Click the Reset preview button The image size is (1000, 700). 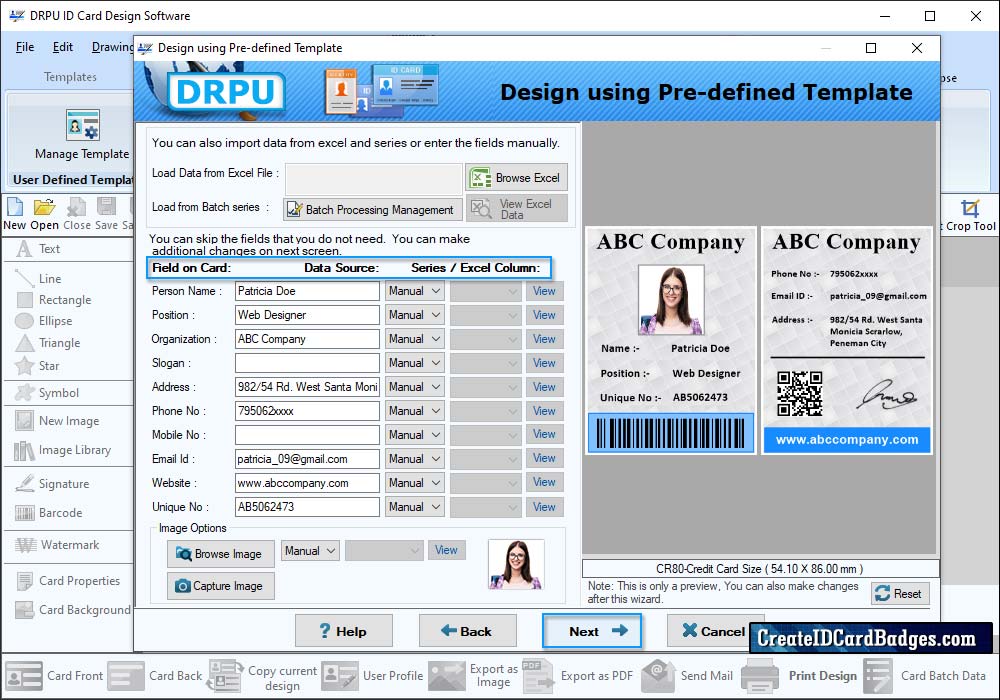pos(901,594)
